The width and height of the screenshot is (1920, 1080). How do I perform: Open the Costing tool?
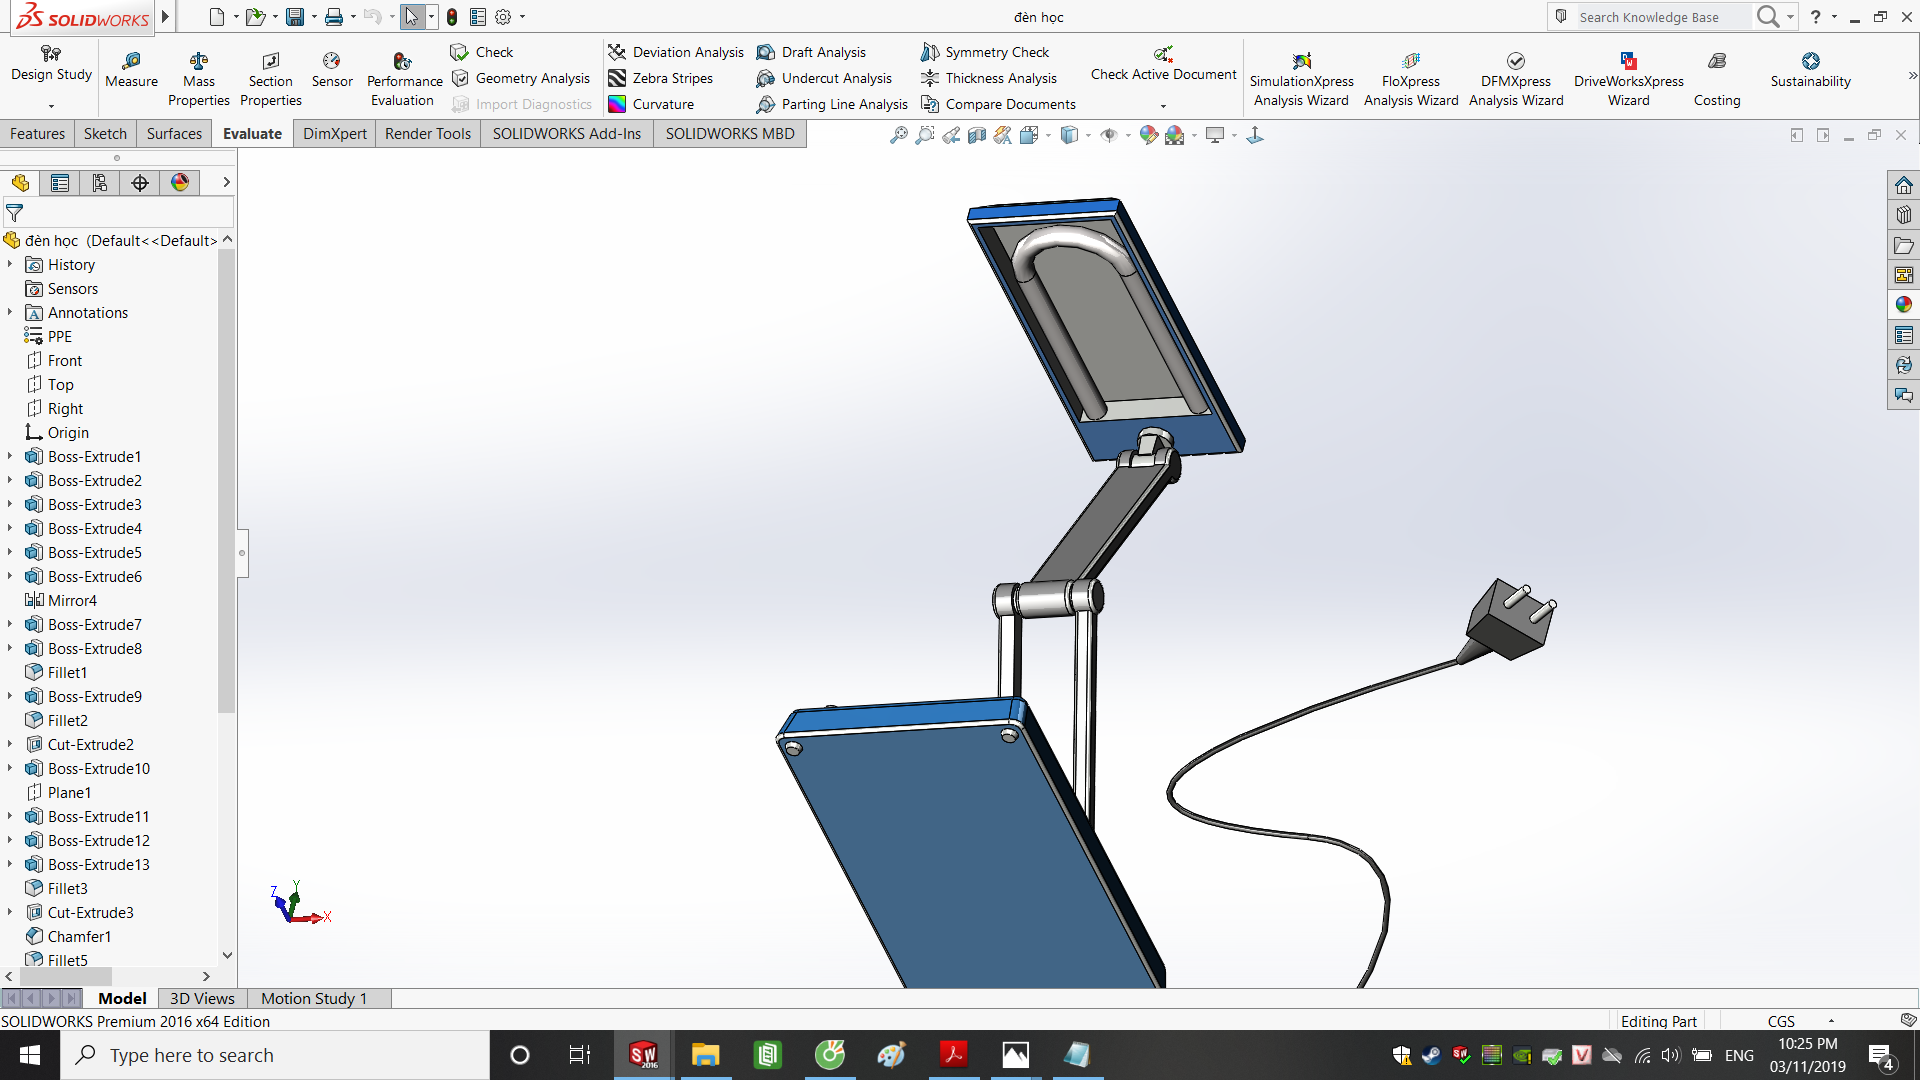pyautogui.click(x=1717, y=79)
